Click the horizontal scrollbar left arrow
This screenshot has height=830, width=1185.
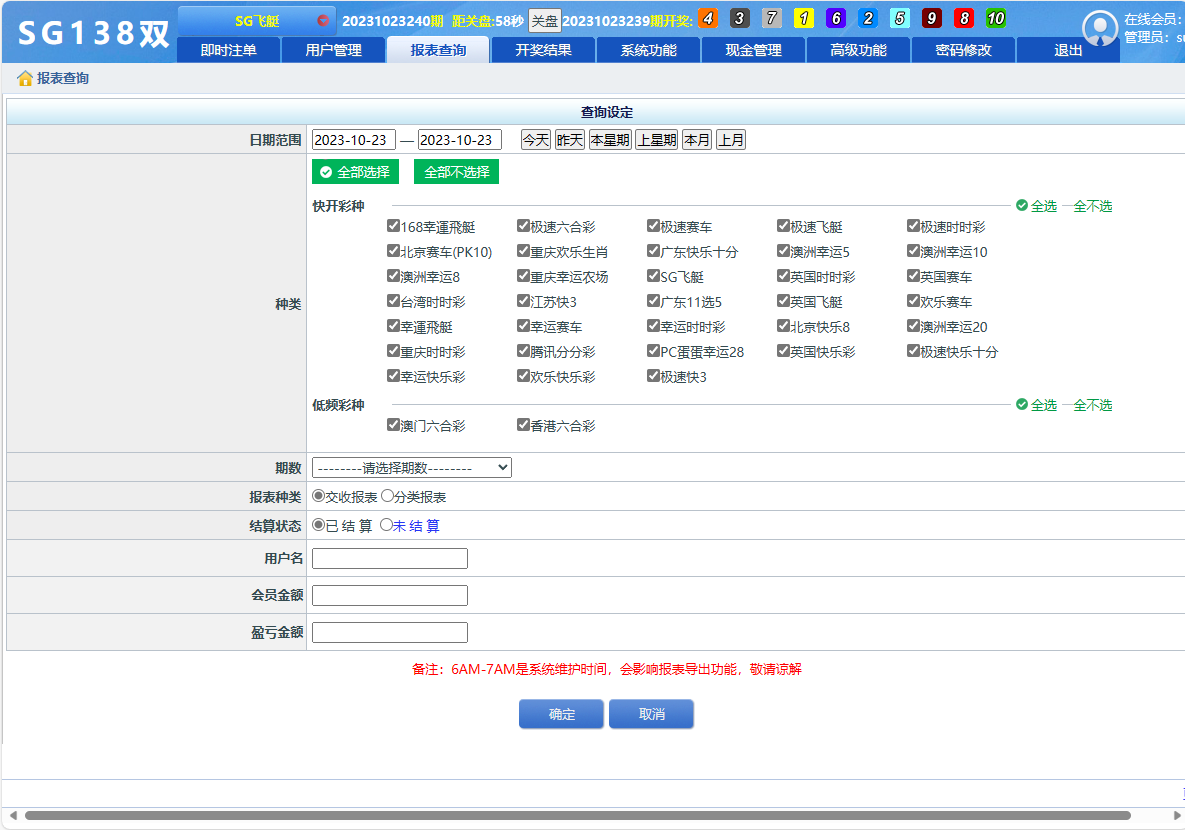(x=12, y=816)
